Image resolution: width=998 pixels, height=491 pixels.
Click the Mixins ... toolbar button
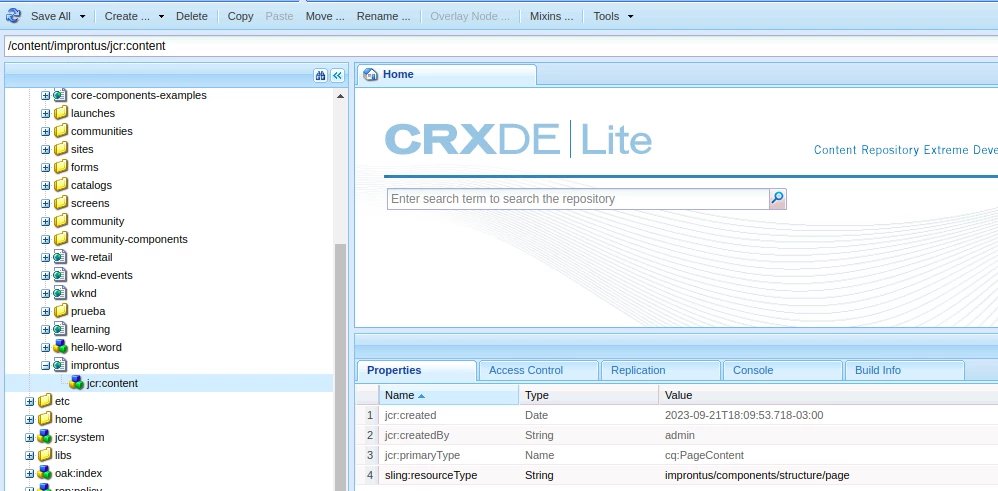551,17
